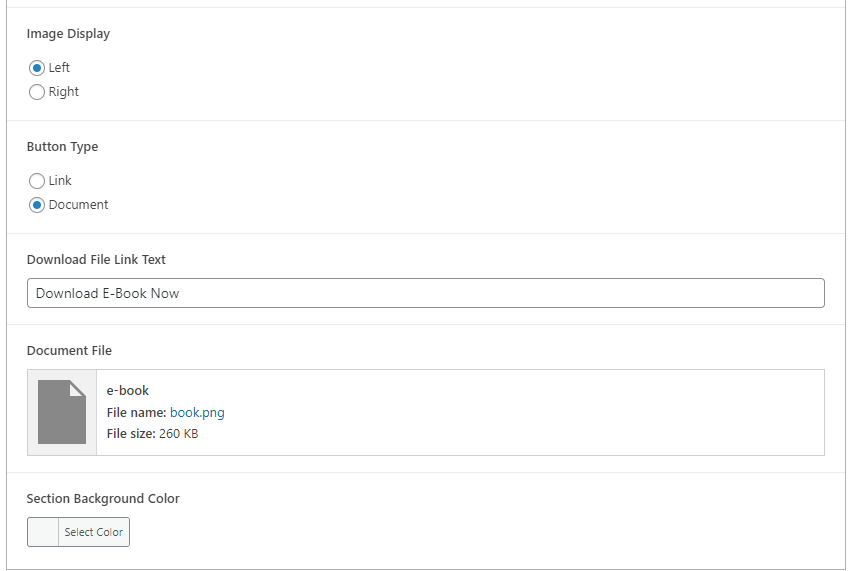Click the 'File name:' label text
851x571 pixels.
pos(136,412)
